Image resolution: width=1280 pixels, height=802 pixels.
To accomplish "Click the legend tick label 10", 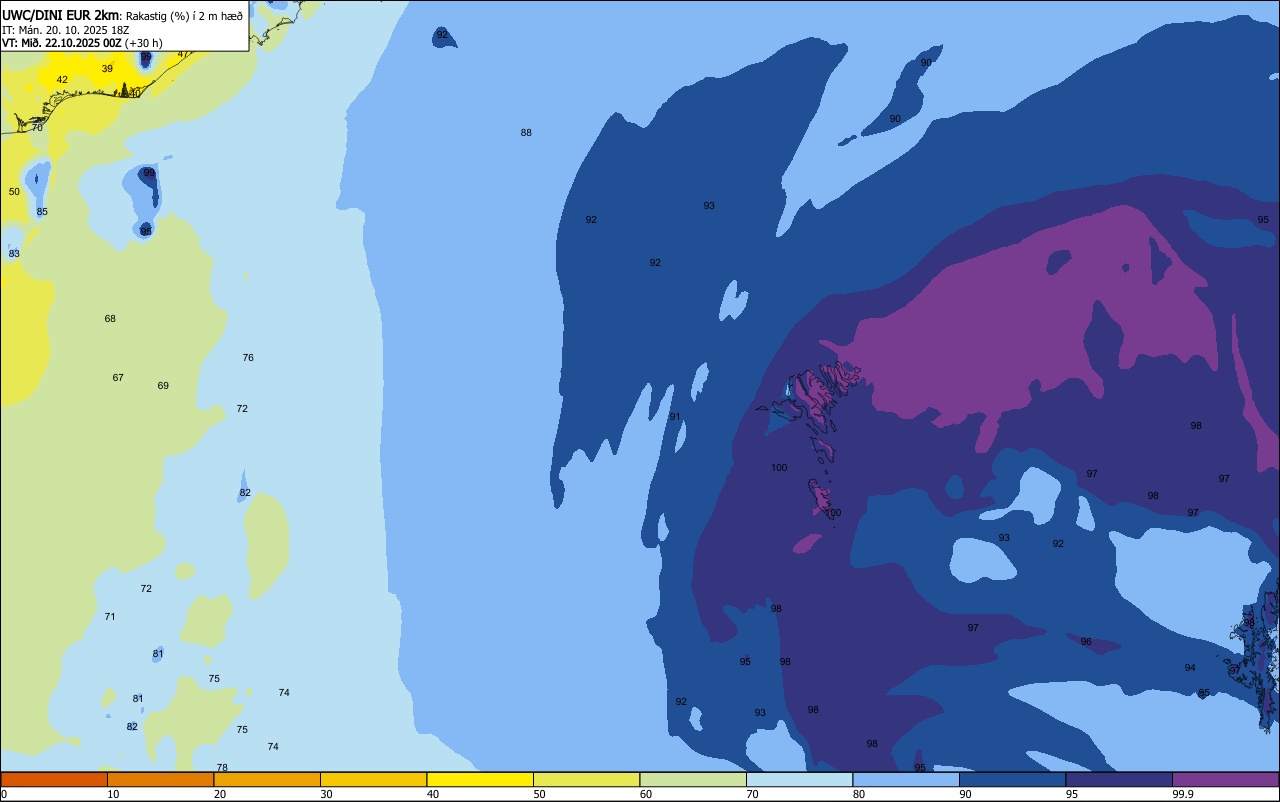I will [x=113, y=794].
